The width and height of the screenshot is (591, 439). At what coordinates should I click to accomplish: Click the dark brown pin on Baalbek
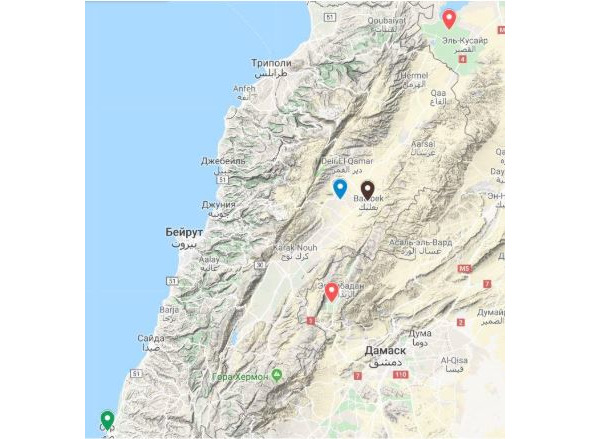pos(367,190)
